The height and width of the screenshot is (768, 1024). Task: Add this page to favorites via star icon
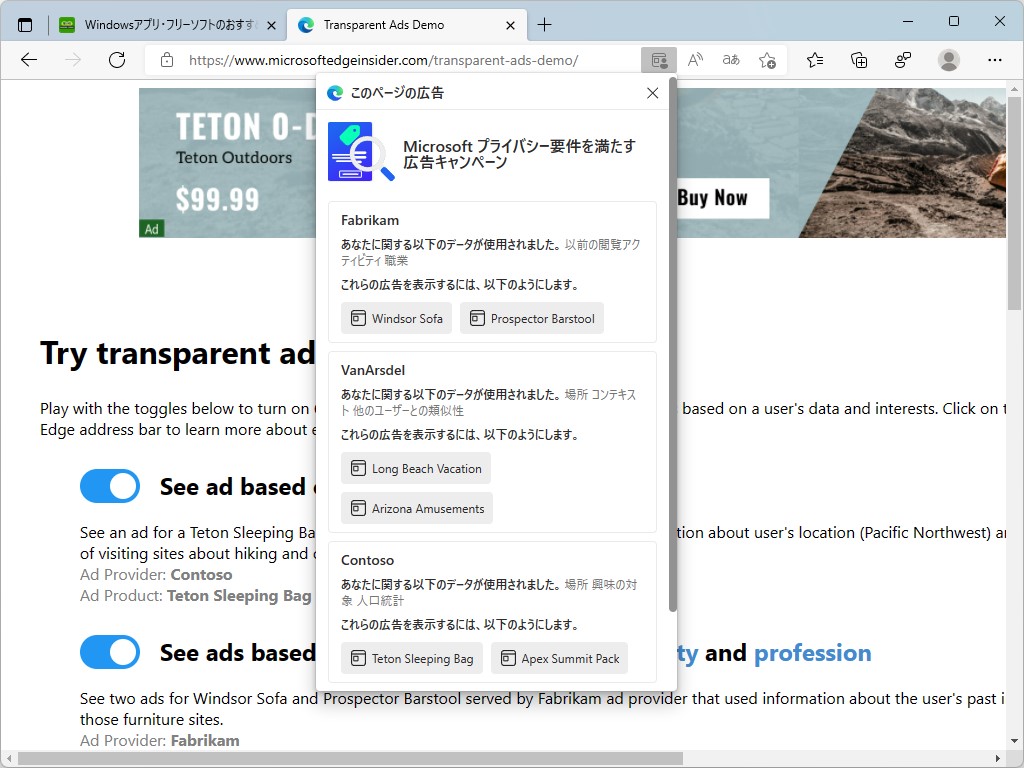(767, 60)
